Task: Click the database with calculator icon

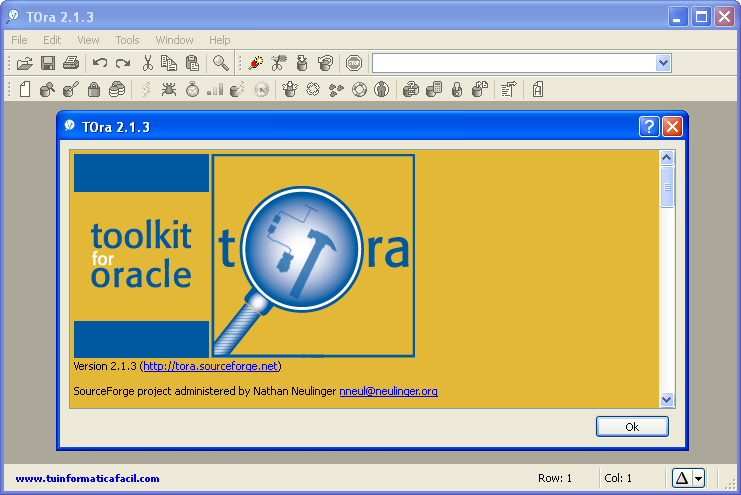Action: [x=434, y=89]
